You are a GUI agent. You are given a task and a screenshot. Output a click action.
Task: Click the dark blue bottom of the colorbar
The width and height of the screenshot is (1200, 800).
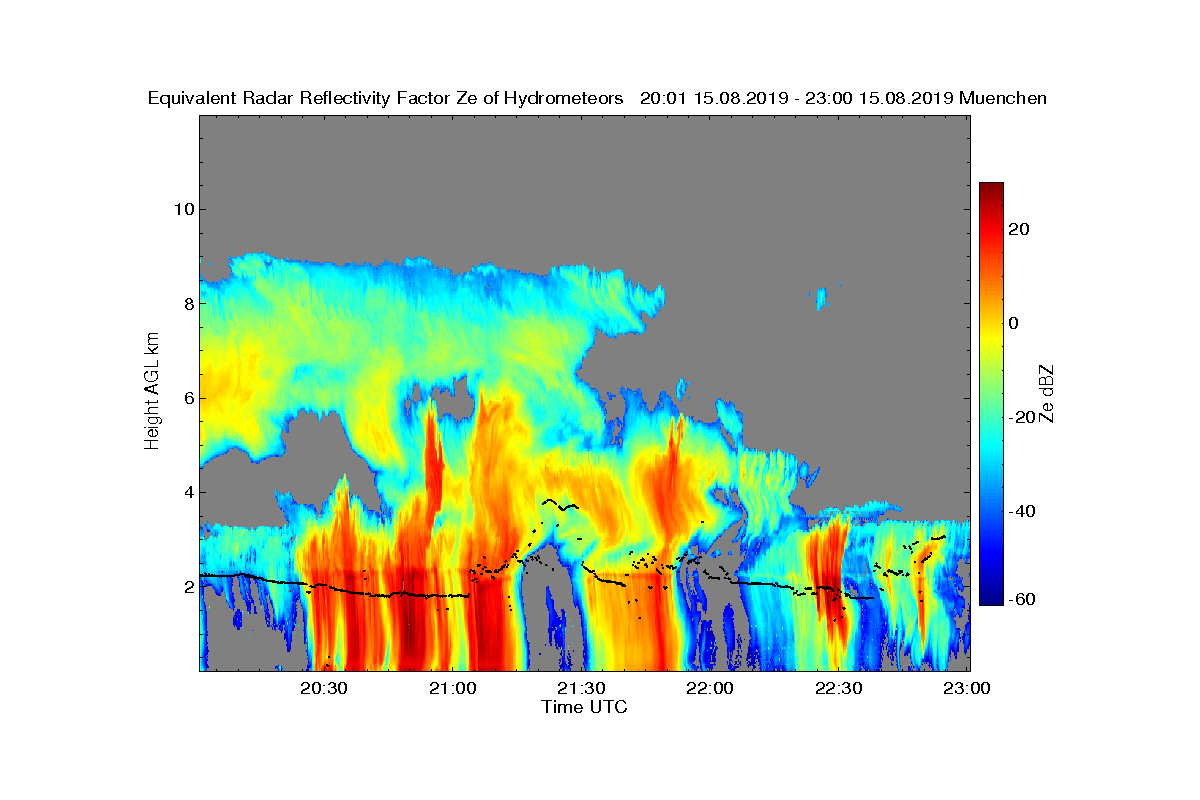coord(991,597)
